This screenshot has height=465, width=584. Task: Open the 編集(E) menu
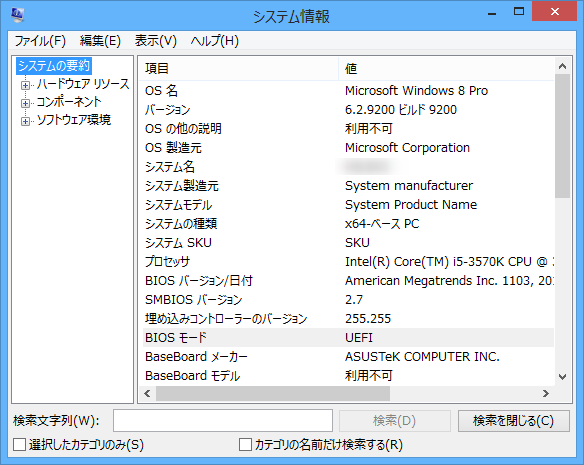click(100, 41)
